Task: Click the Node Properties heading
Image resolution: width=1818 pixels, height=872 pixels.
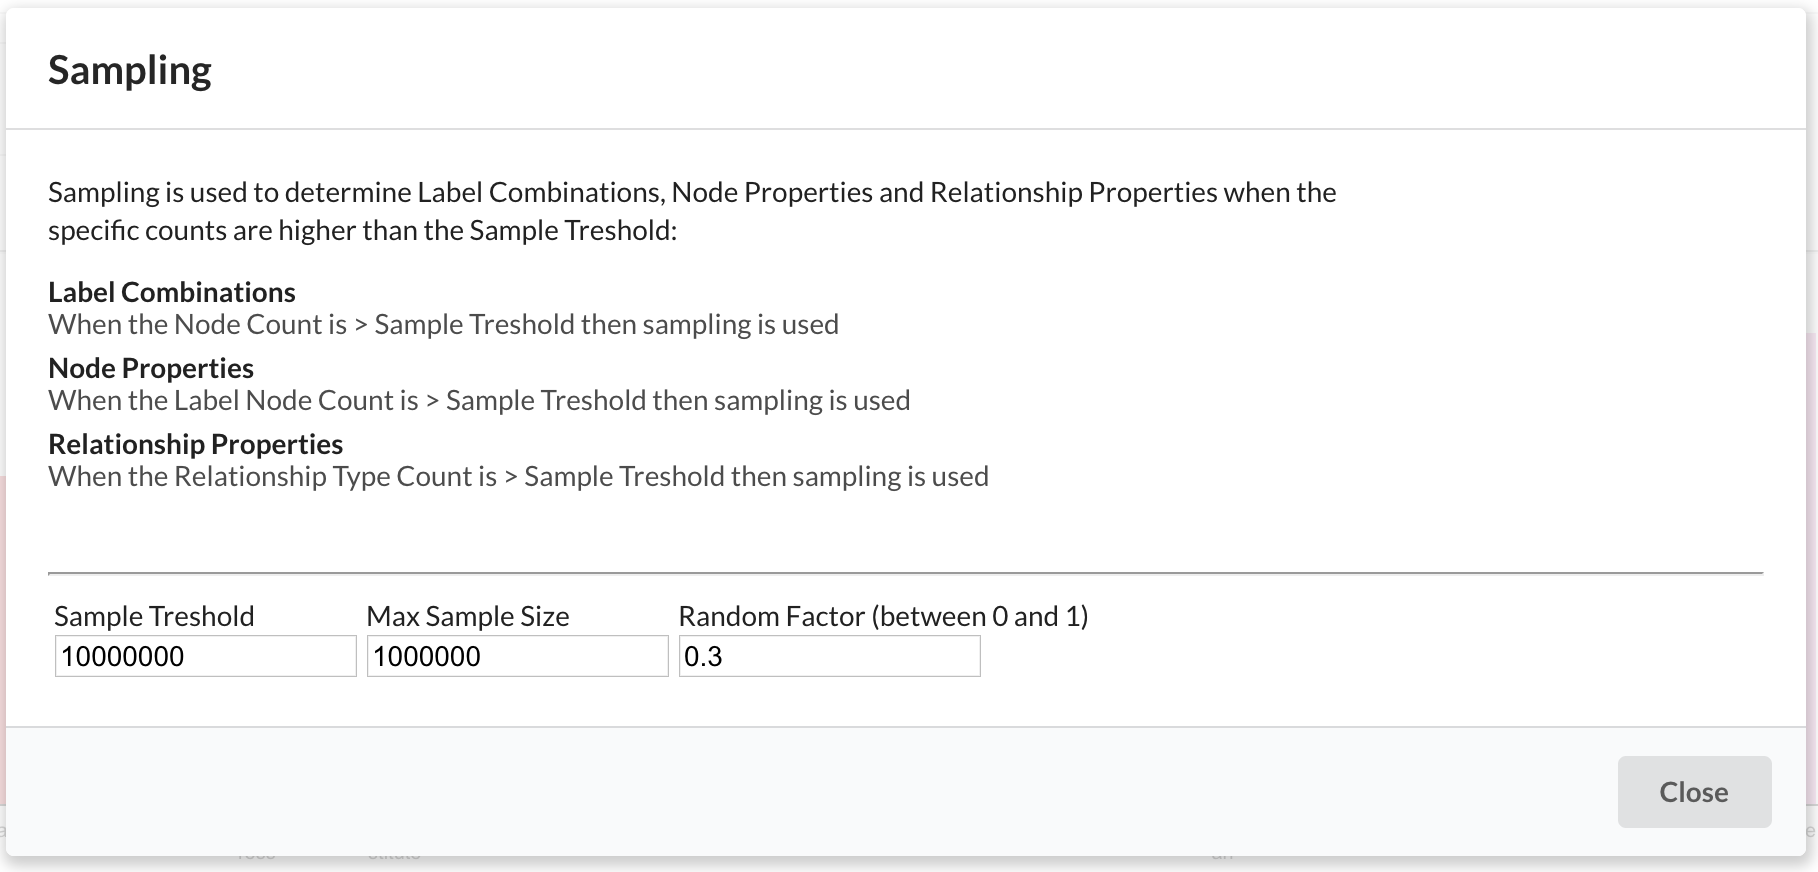Action: pos(150,367)
